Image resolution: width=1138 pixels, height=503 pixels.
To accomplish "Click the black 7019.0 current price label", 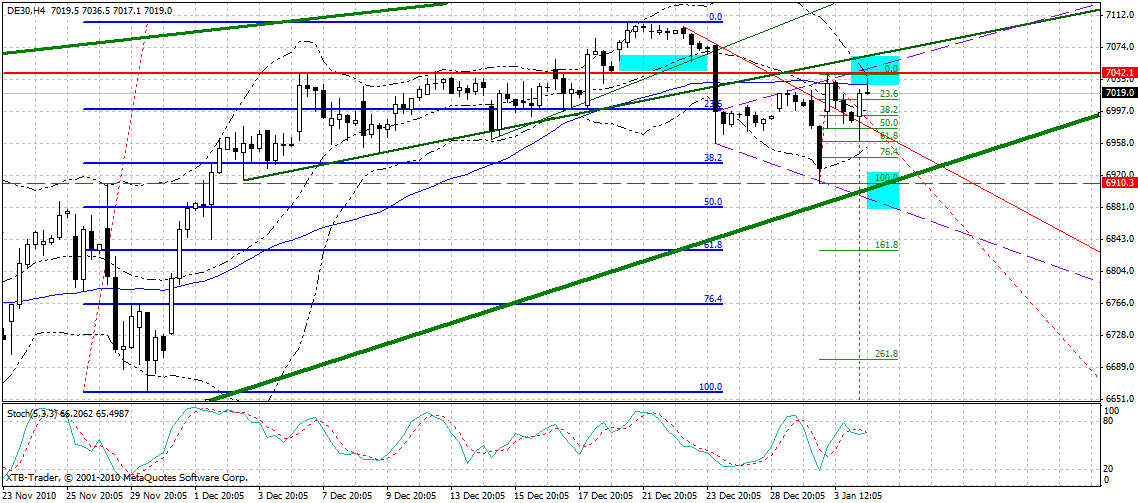I will (x=1119, y=93).
